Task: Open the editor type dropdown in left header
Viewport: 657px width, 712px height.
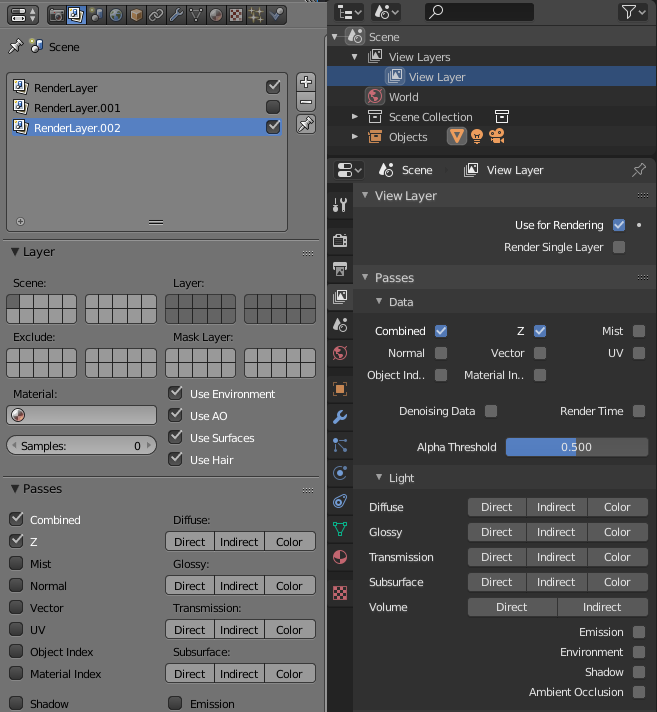Action: click(x=23, y=15)
